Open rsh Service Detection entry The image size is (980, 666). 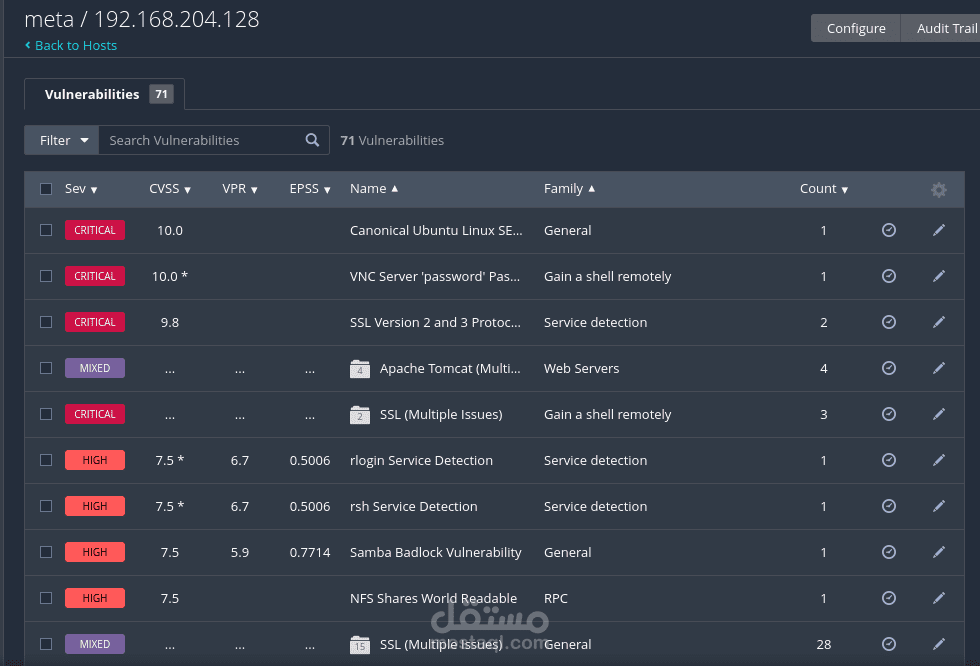tap(413, 507)
